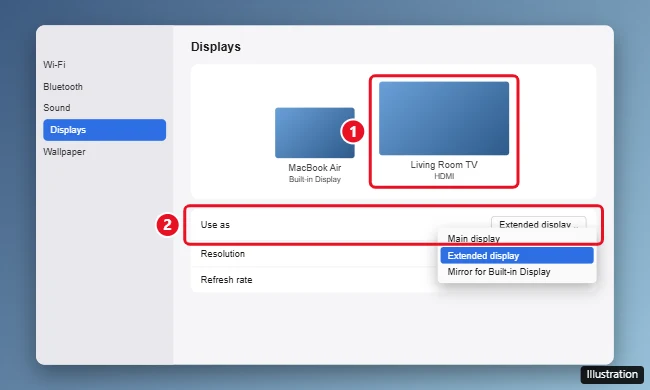The height and width of the screenshot is (390, 650).
Task: Select the Displays sidebar item
Action: pos(104,130)
